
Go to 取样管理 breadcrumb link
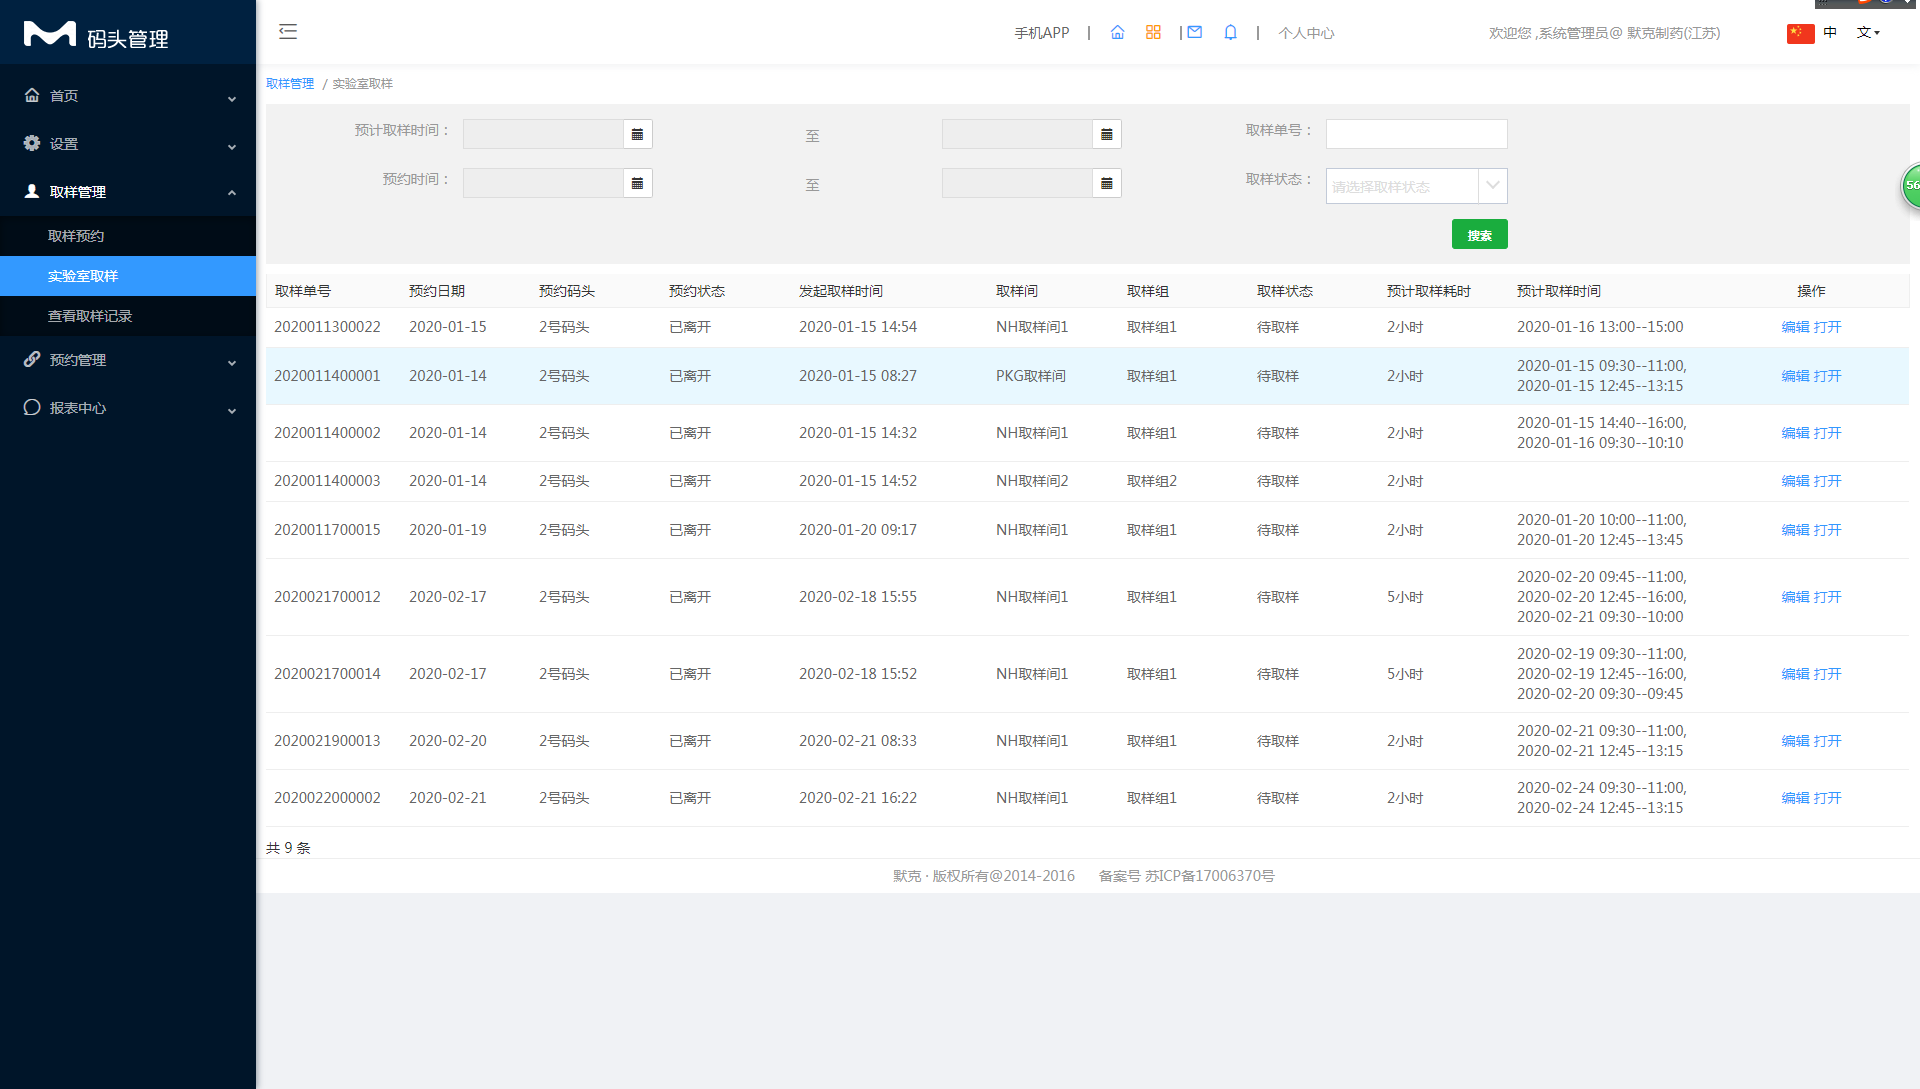(x=290, y=83)
